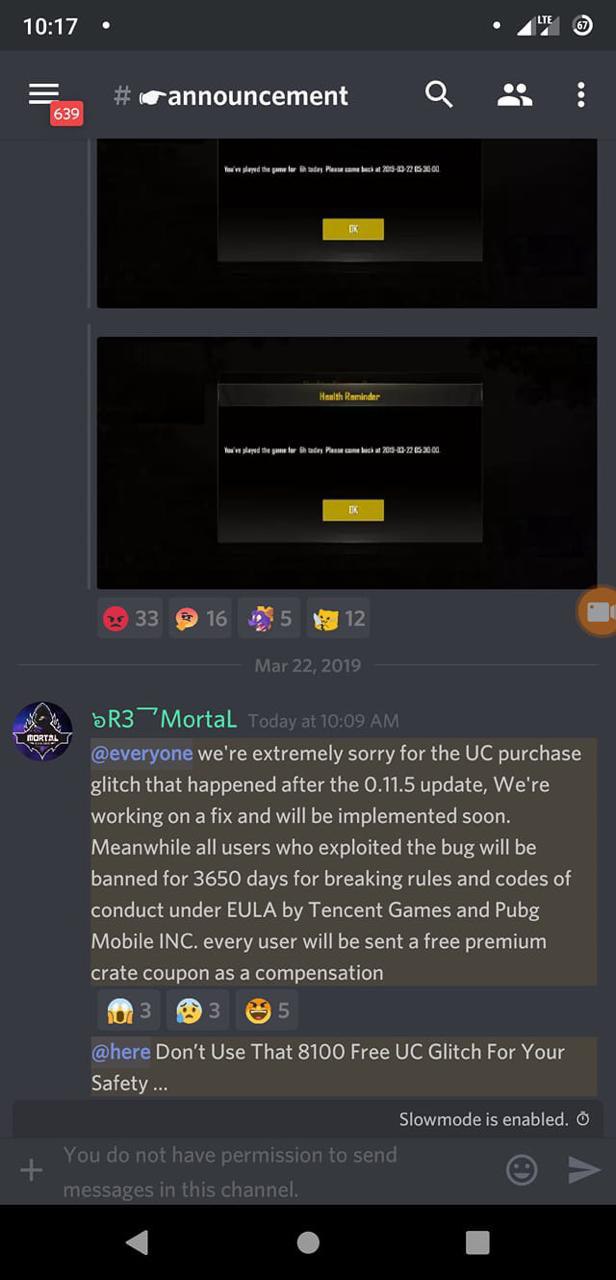The image size is (616, 1280).
Task: Tap the @everyone mention
Action: [x=142, y=753]
